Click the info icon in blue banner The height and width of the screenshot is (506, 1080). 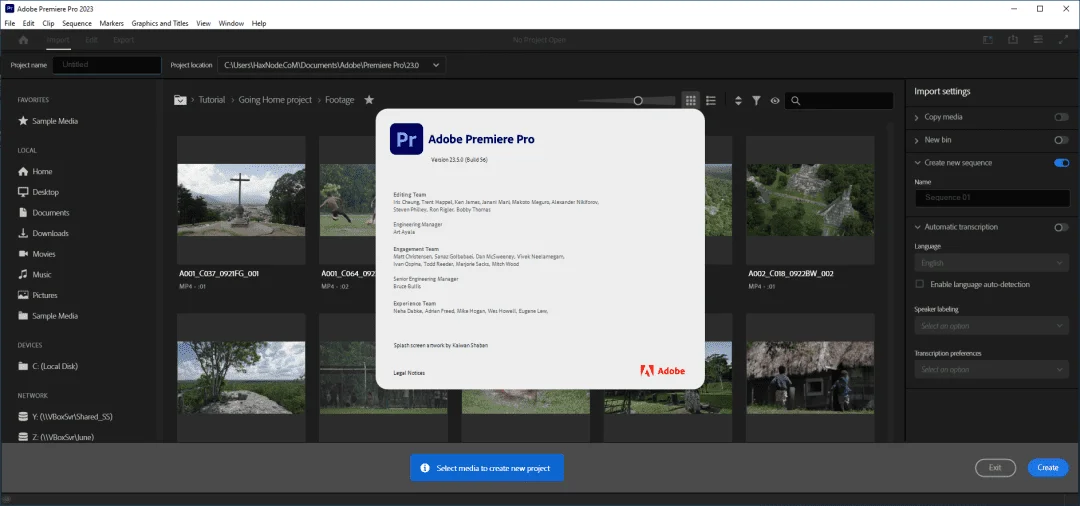coord(425,468)
